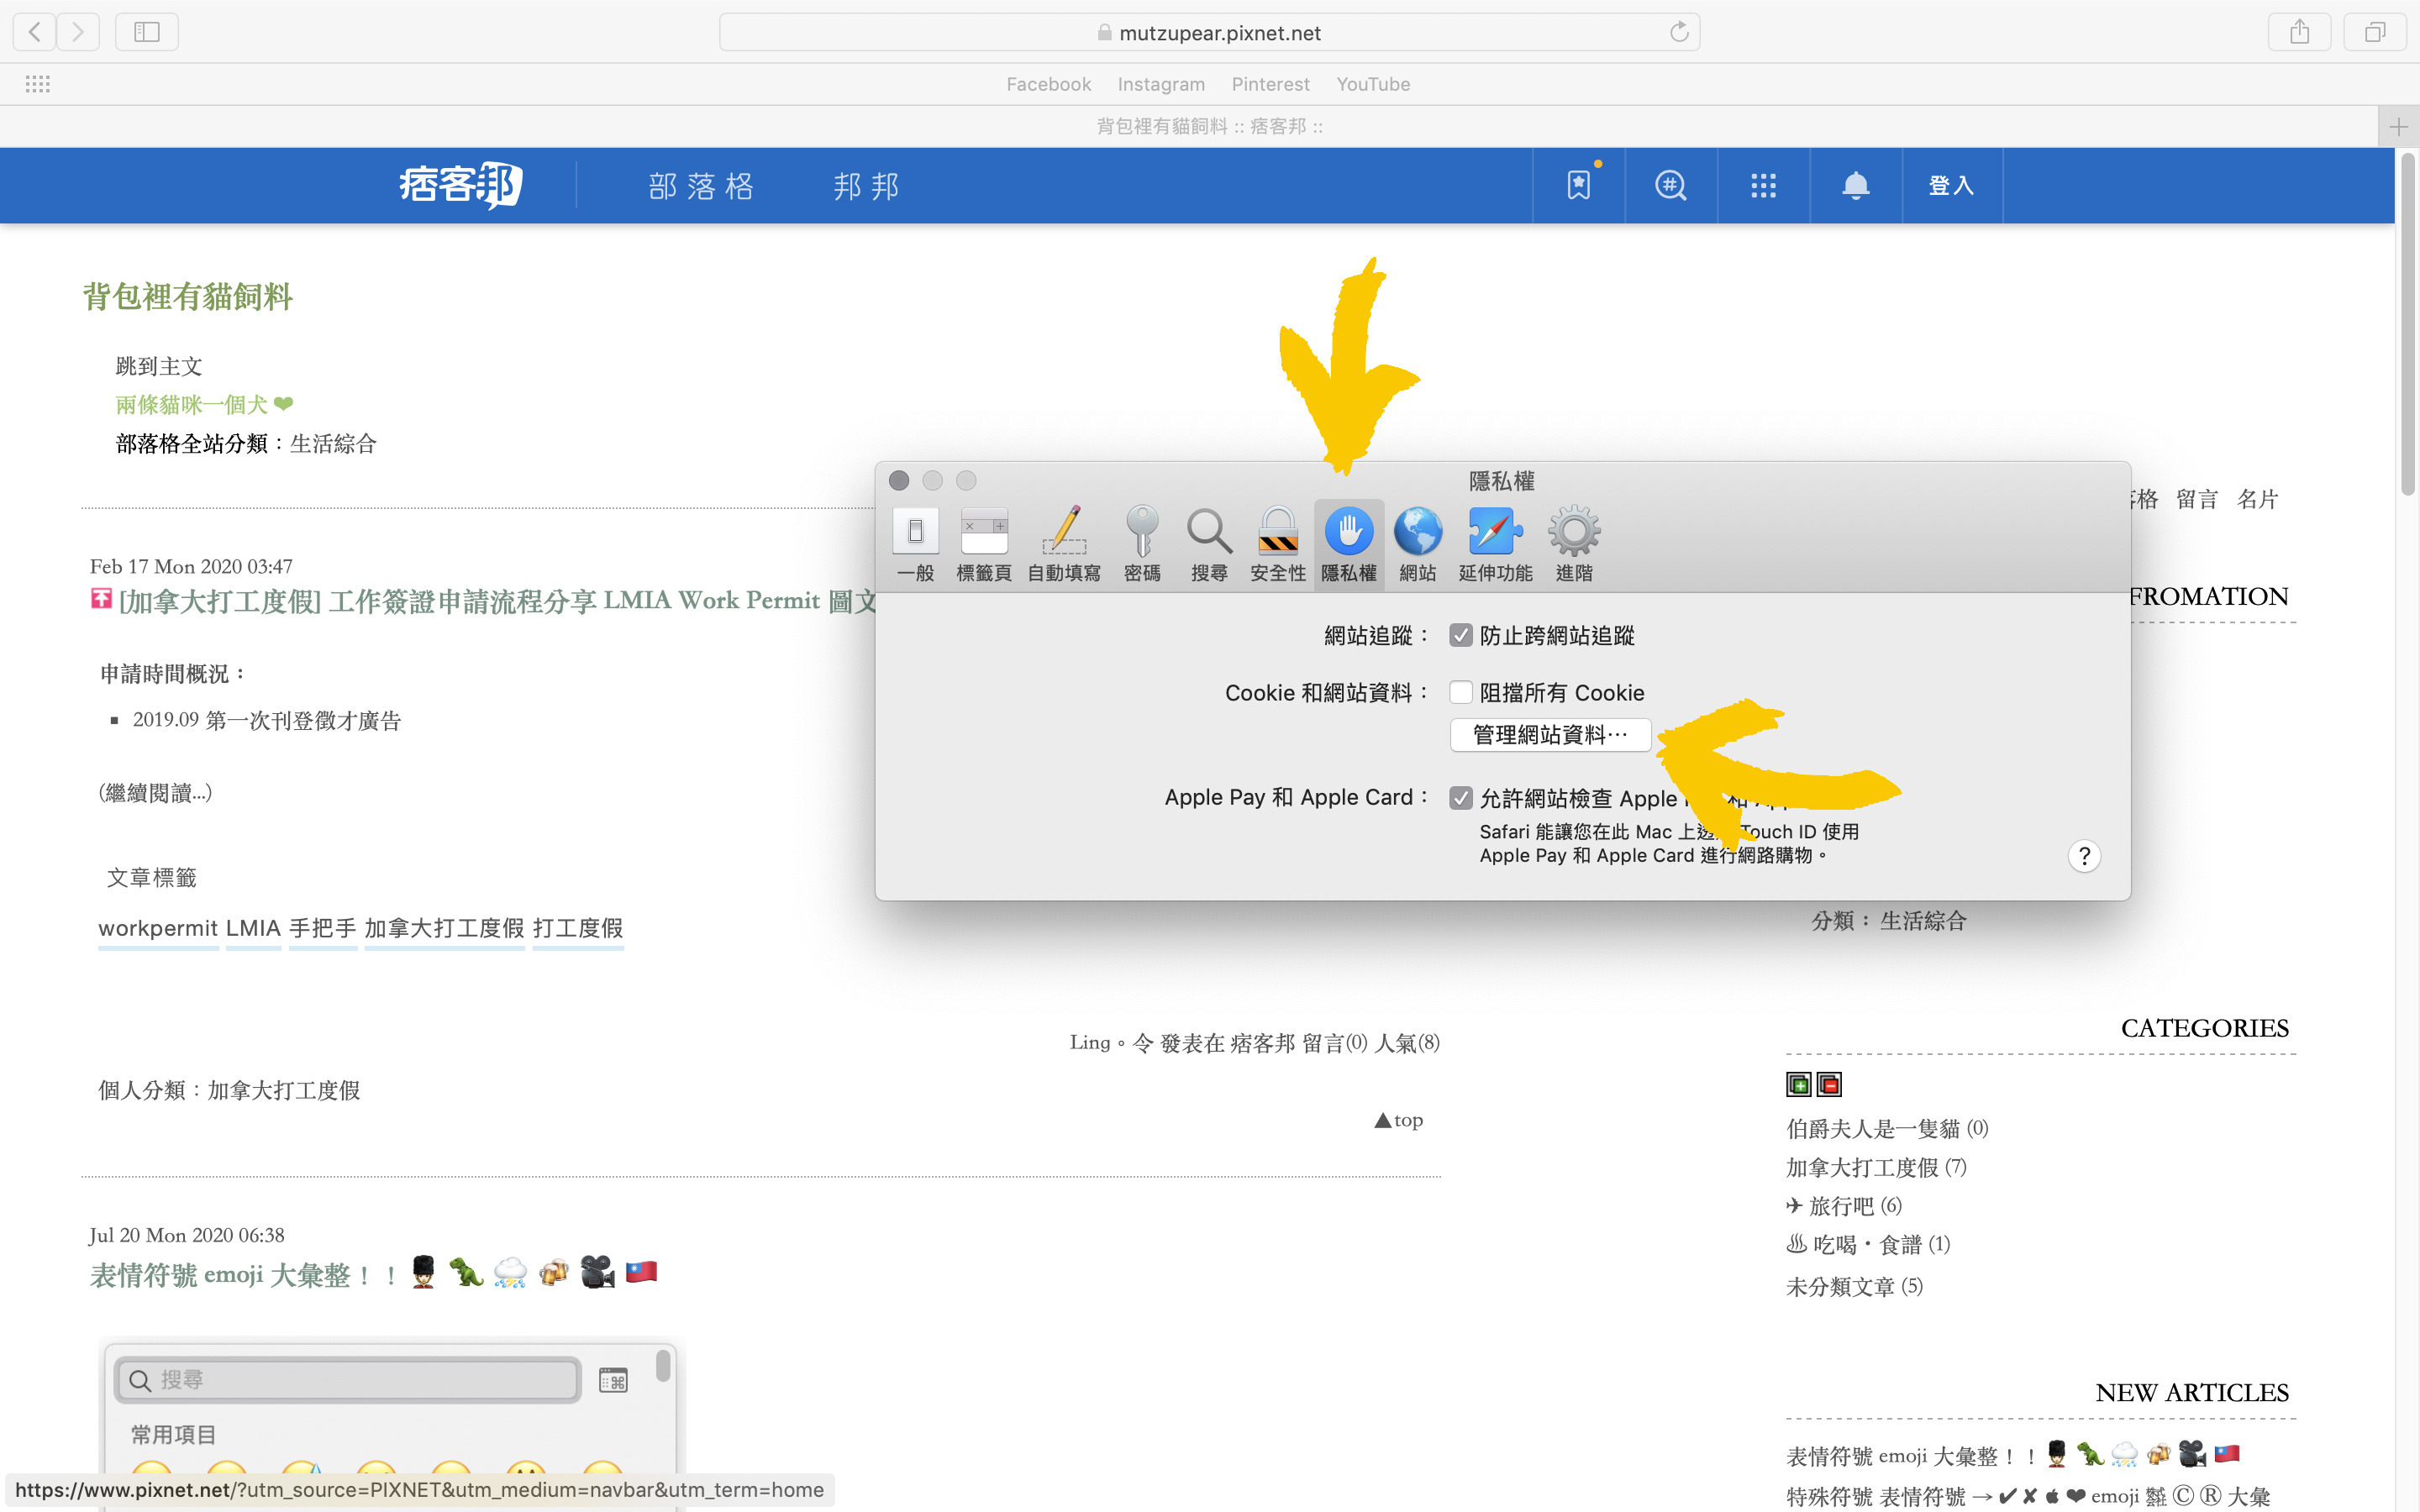The height and width of the screenshot is (1512, 2420).
Task: Open Facebook favorite link
Action: 1048,84
